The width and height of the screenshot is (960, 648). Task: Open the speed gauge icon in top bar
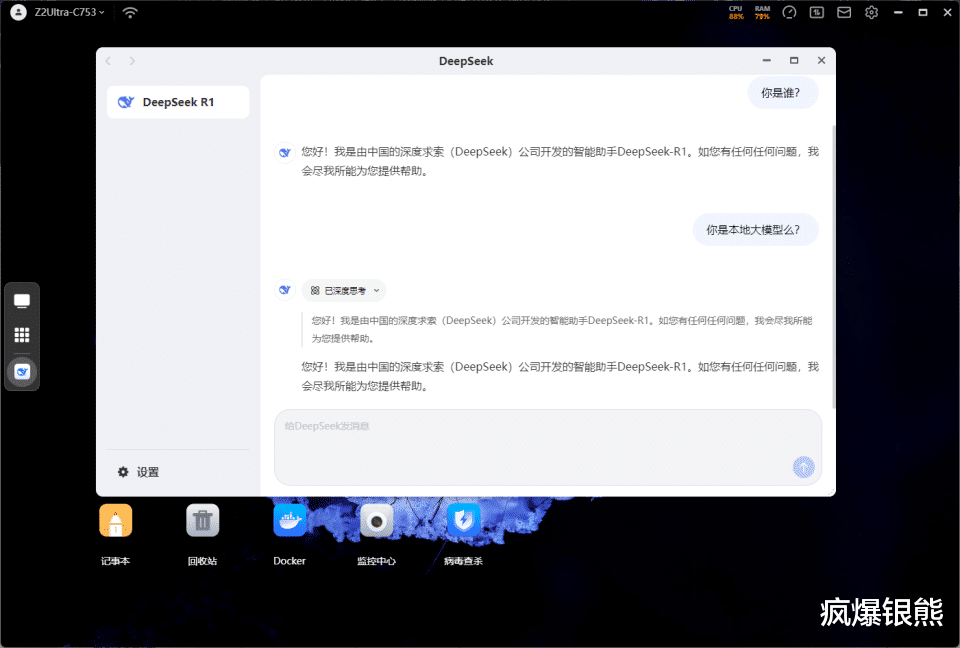point(789,12)
